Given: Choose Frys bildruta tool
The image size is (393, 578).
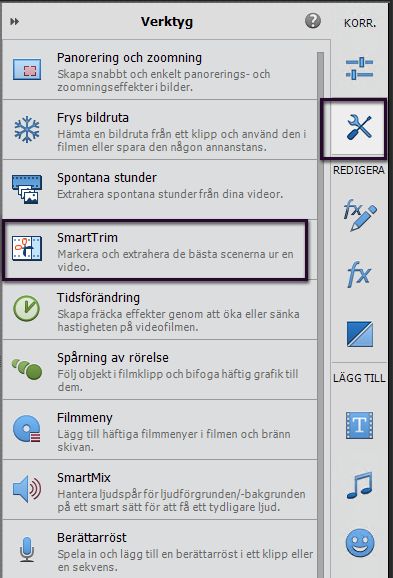Looking at the screenshot, I should point(160,130).
